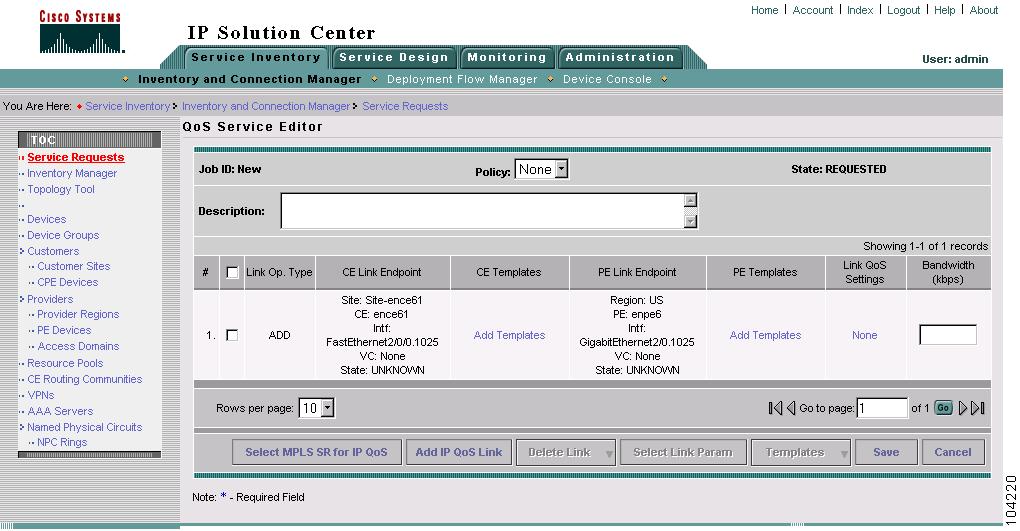This screenshot has height=531, width=1020.
Task: Go to next page arrow icon
Action: click(x=963, y=408)
